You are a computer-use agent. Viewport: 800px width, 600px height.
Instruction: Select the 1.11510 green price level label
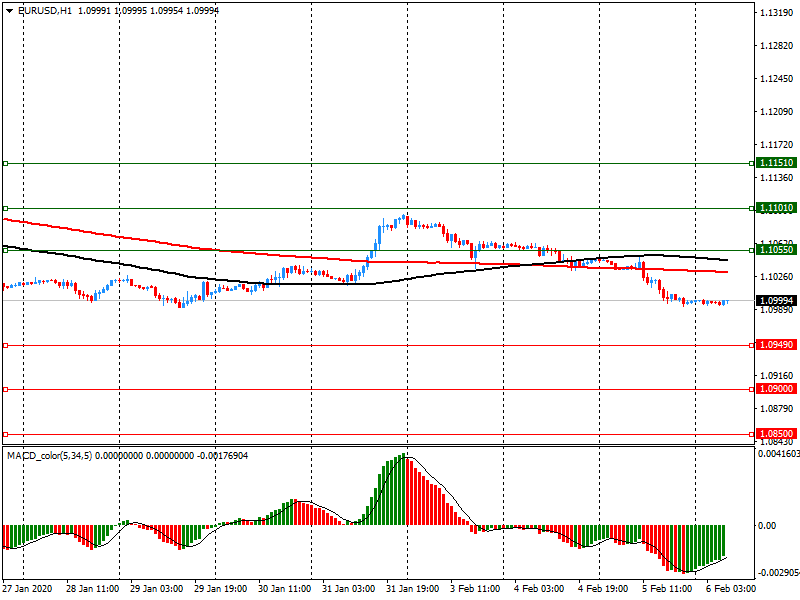point(775,162)
